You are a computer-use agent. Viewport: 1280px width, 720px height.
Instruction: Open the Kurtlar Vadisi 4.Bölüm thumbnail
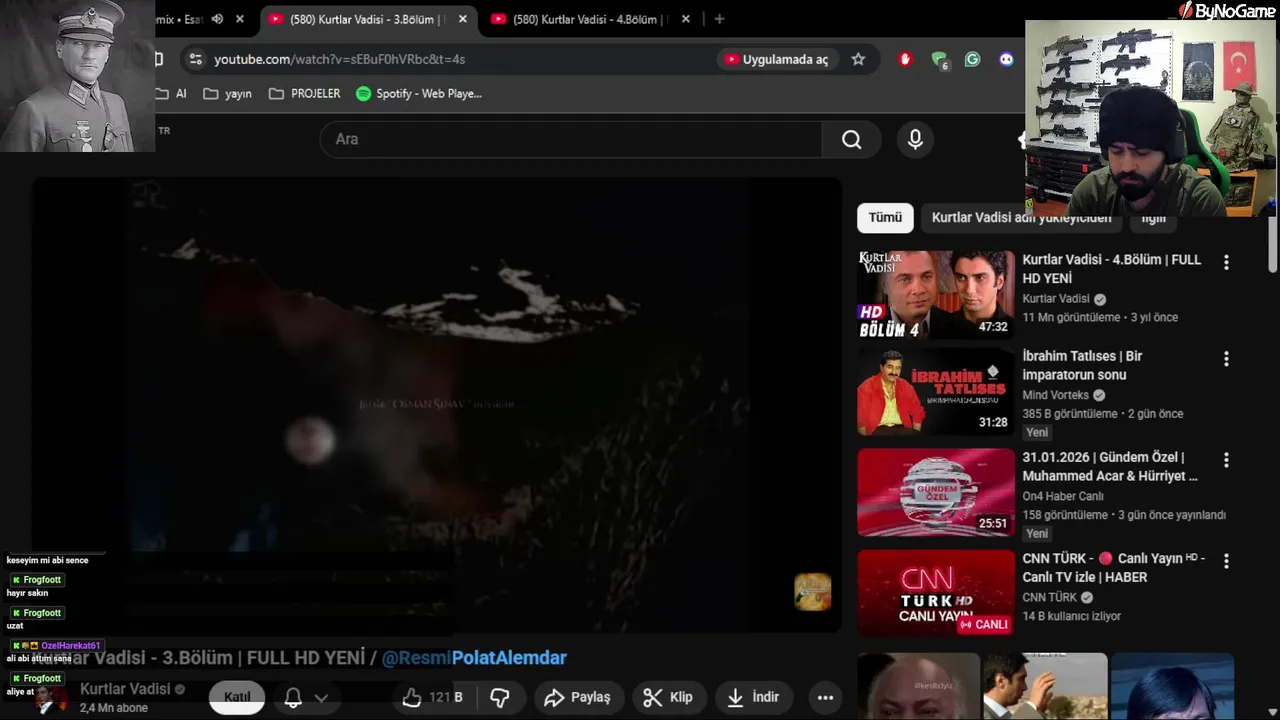(x=935, y=295)
